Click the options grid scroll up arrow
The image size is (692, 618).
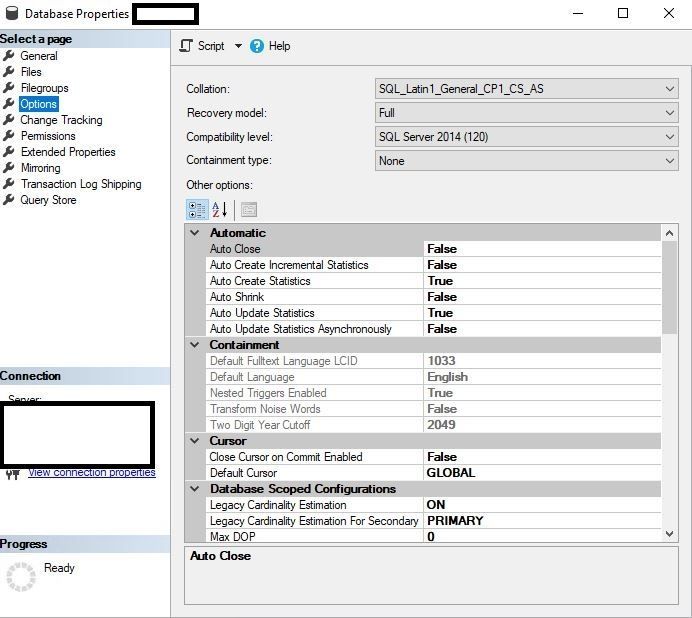669,233
